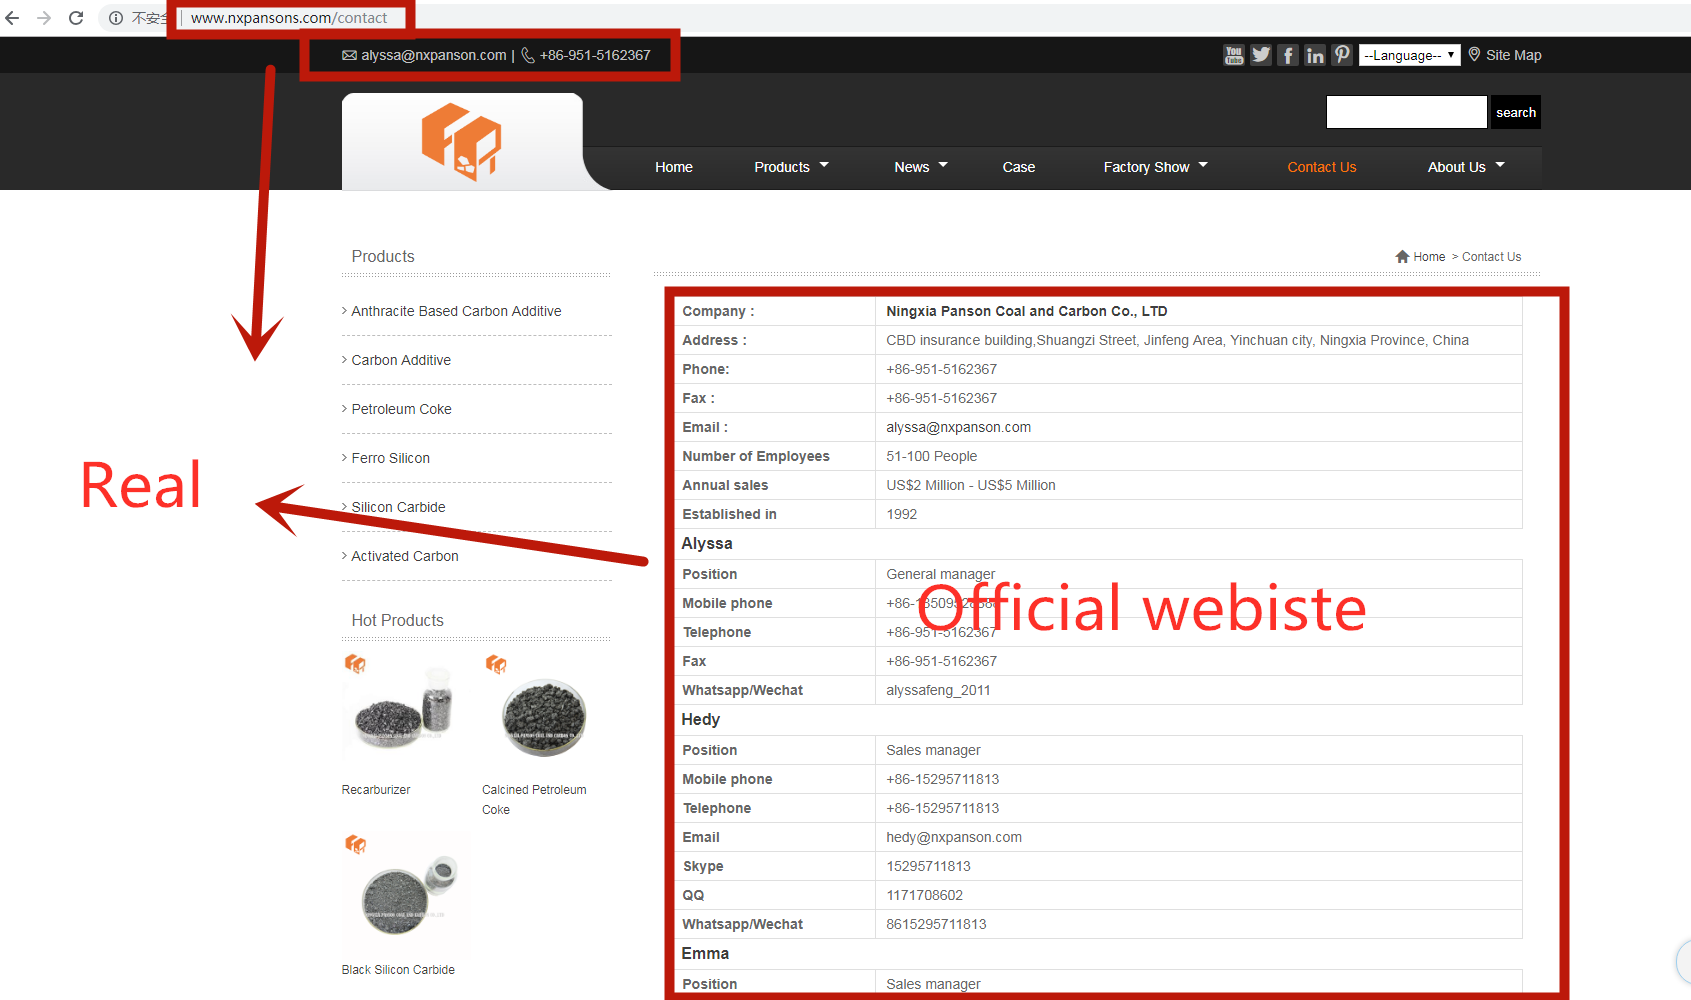The height and width of the screenshot is (1000, 1691).
Task: Open Contact Us in navigation bar
Action: point(1322,167)
